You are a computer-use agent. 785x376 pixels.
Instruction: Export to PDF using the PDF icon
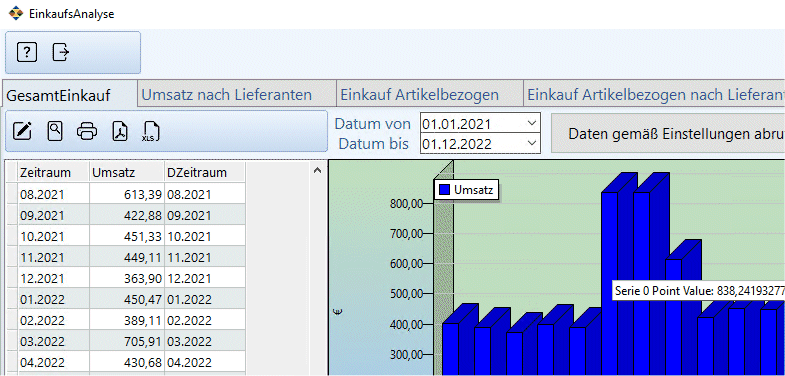120,132
